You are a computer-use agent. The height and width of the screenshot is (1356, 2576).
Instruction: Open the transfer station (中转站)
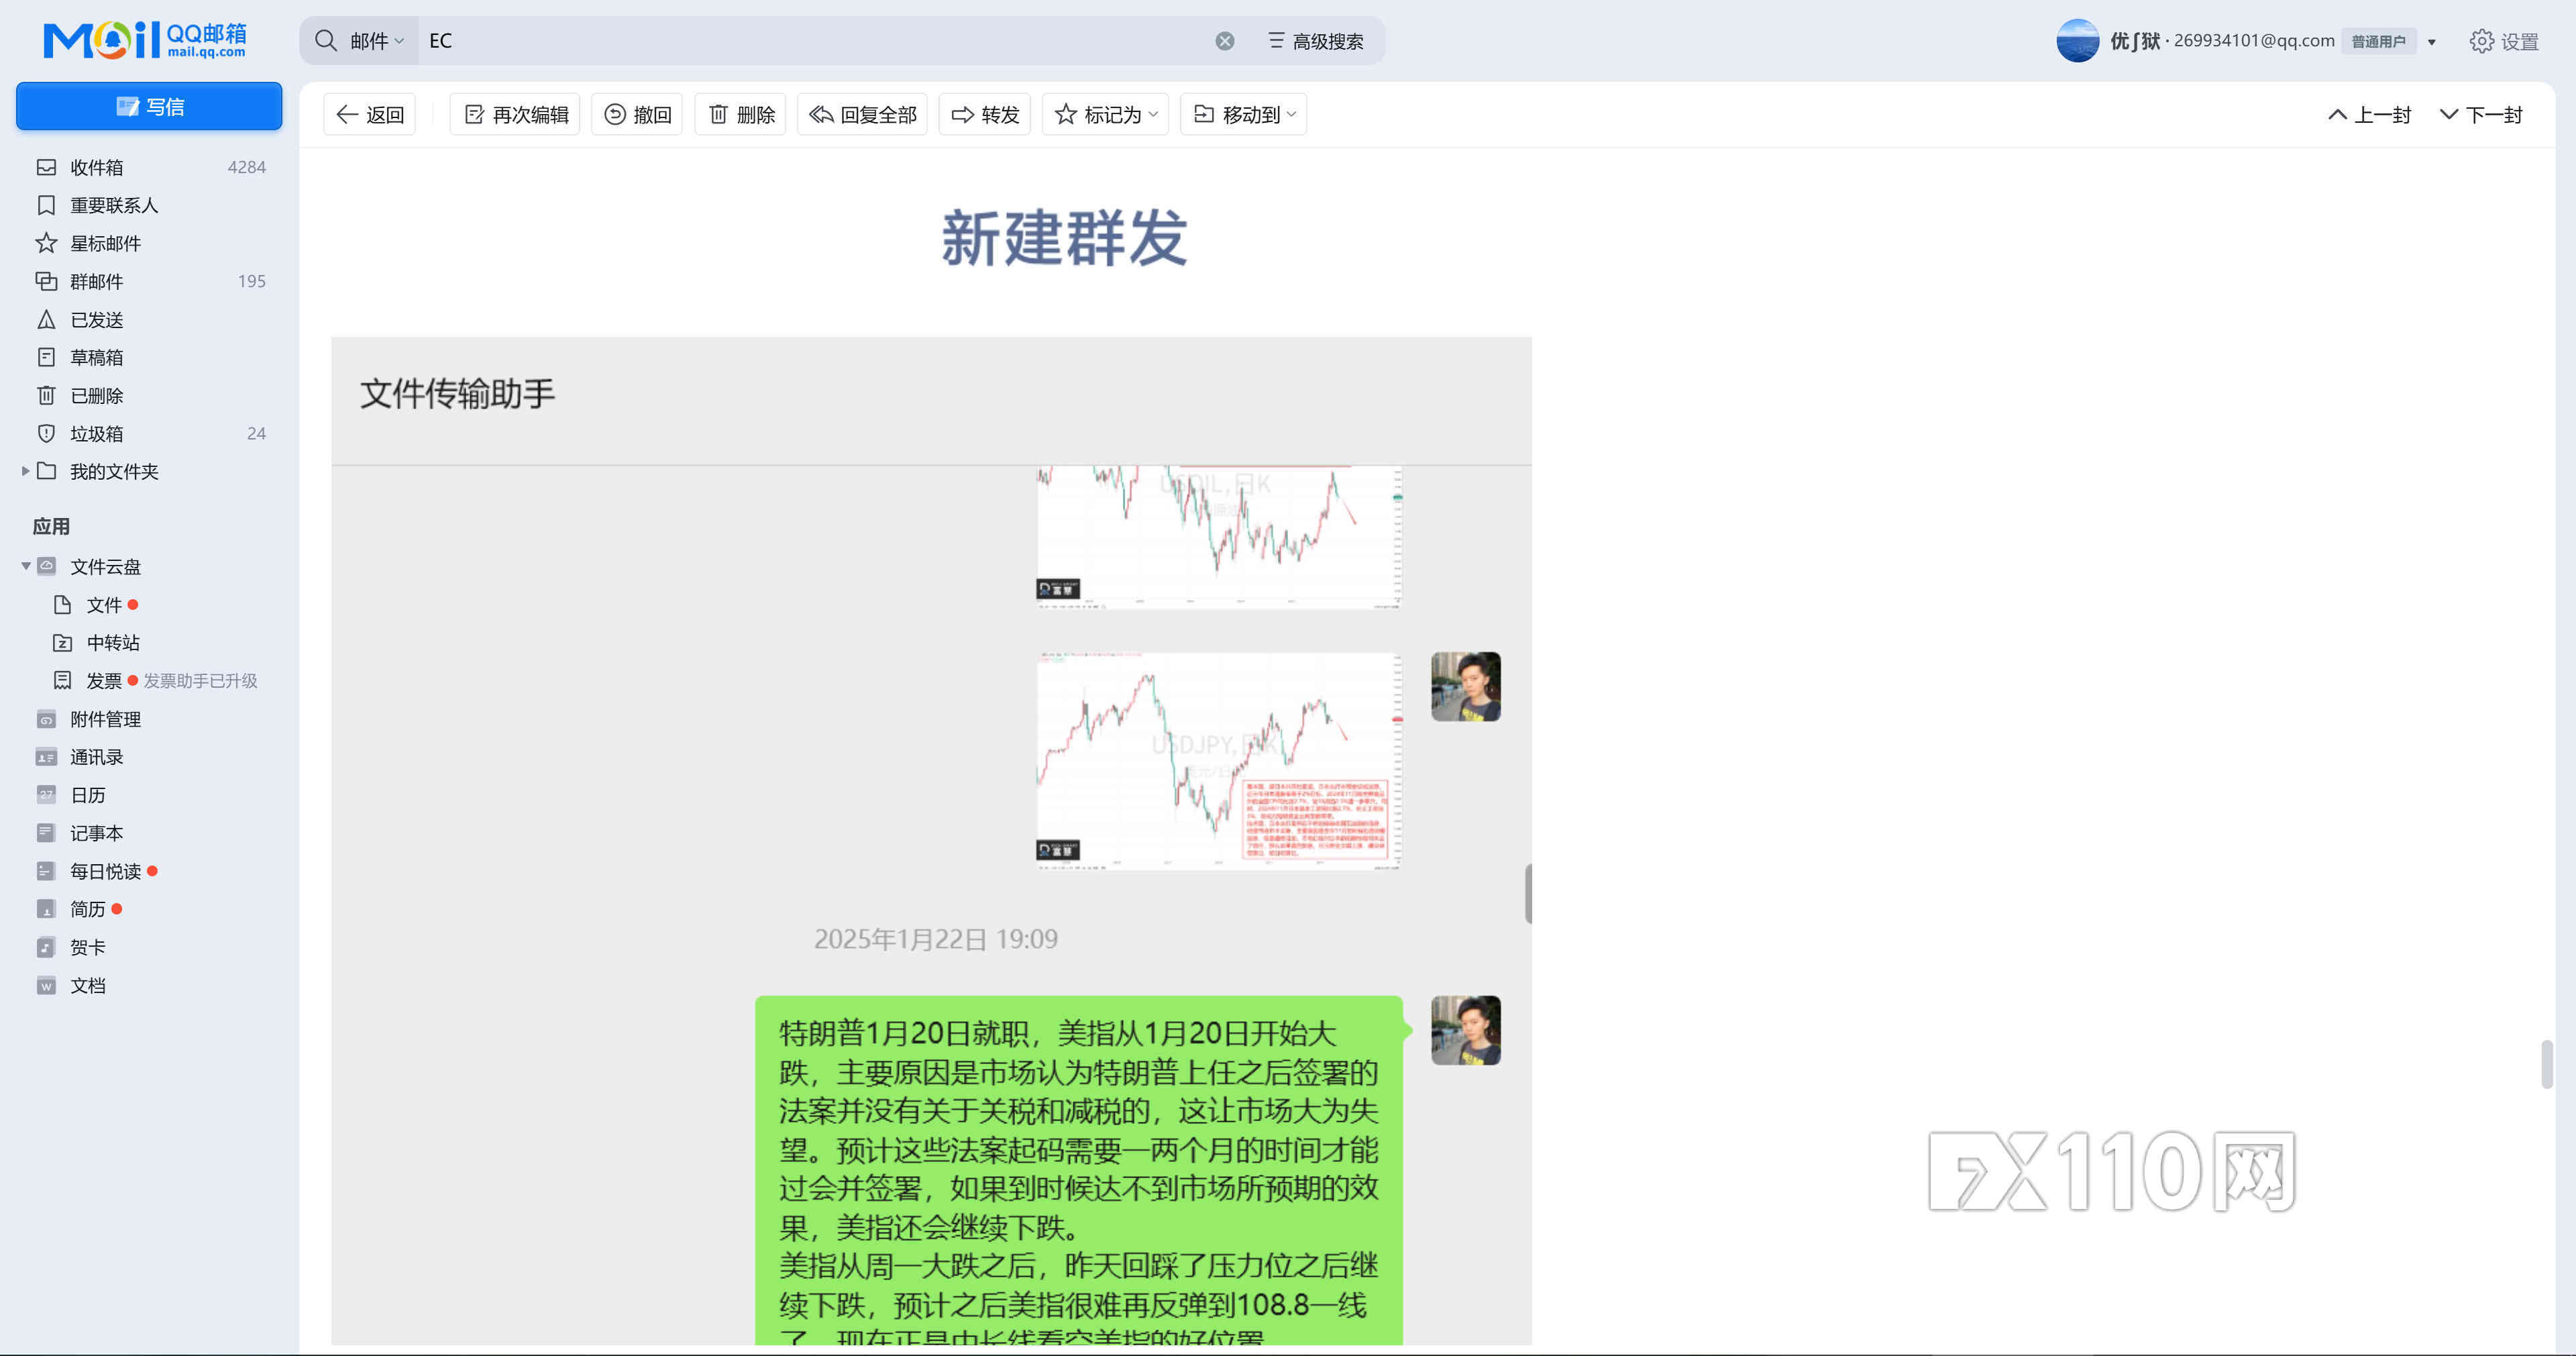point(112,643)
